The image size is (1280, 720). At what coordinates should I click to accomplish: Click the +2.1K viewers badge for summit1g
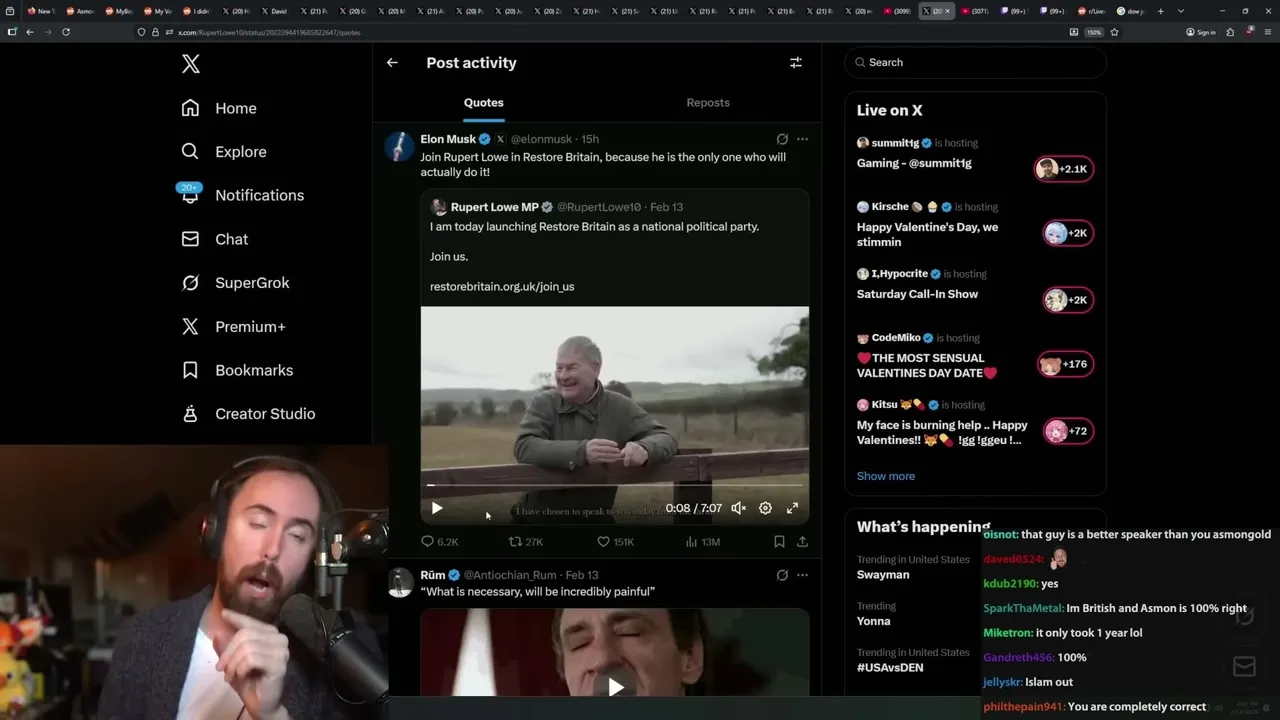coord(1064,169)
